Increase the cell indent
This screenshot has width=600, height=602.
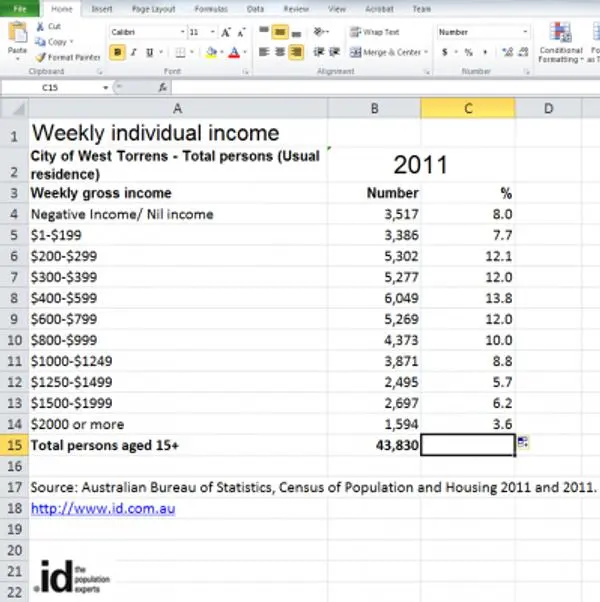335,52
